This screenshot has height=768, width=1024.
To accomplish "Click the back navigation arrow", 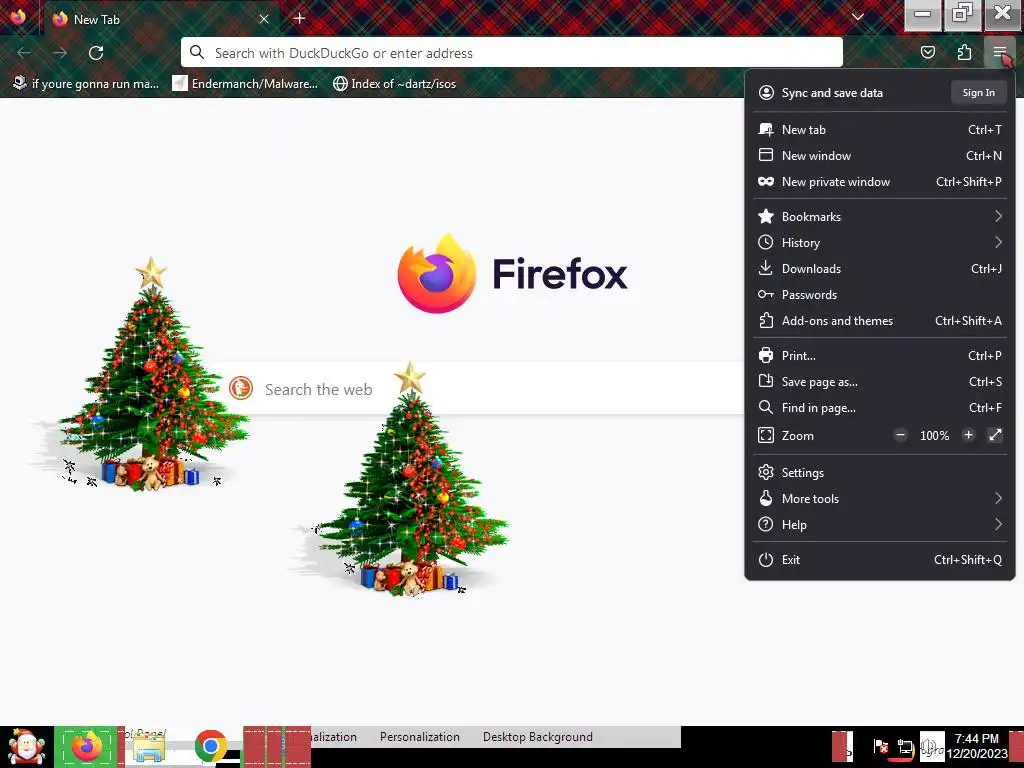I will 24,53.
